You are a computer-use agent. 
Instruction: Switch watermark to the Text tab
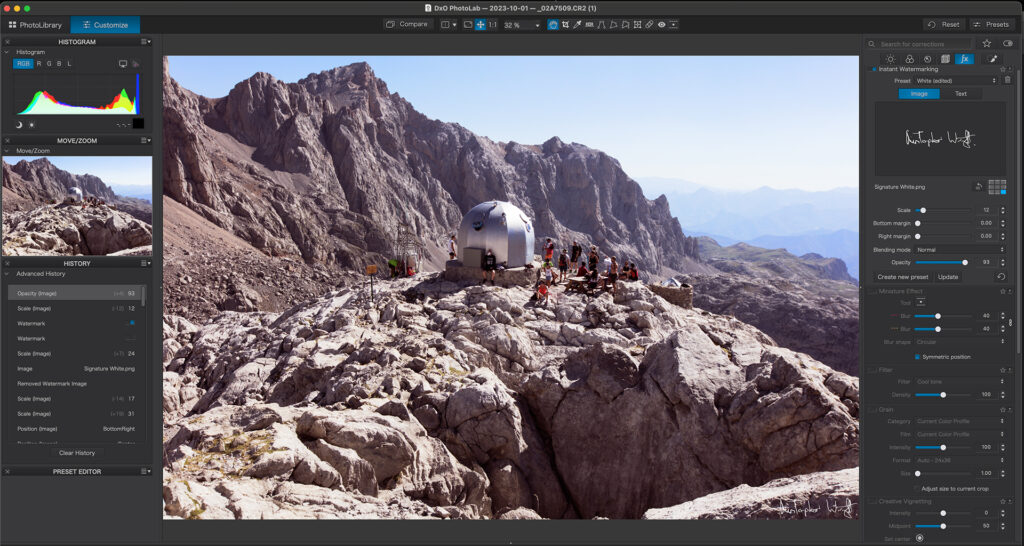(x=960, y=94)
